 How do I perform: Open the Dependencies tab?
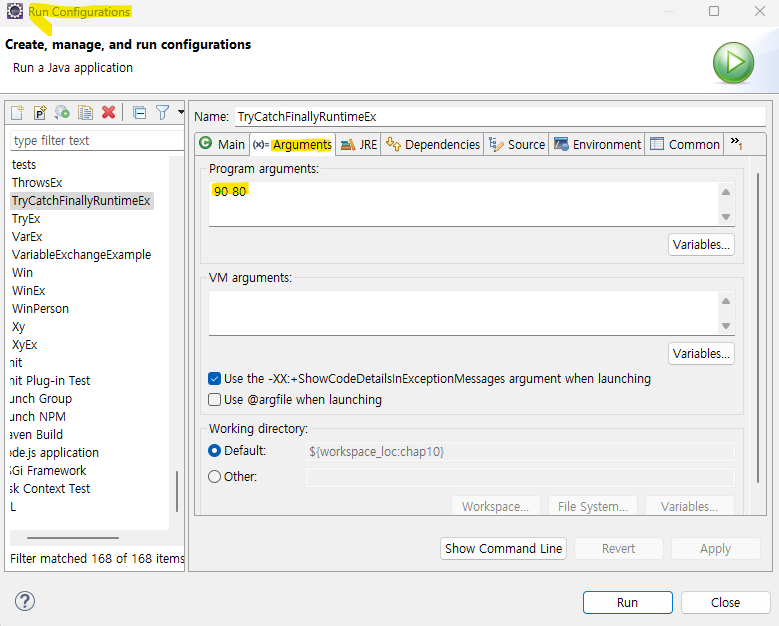pos(433,145)
